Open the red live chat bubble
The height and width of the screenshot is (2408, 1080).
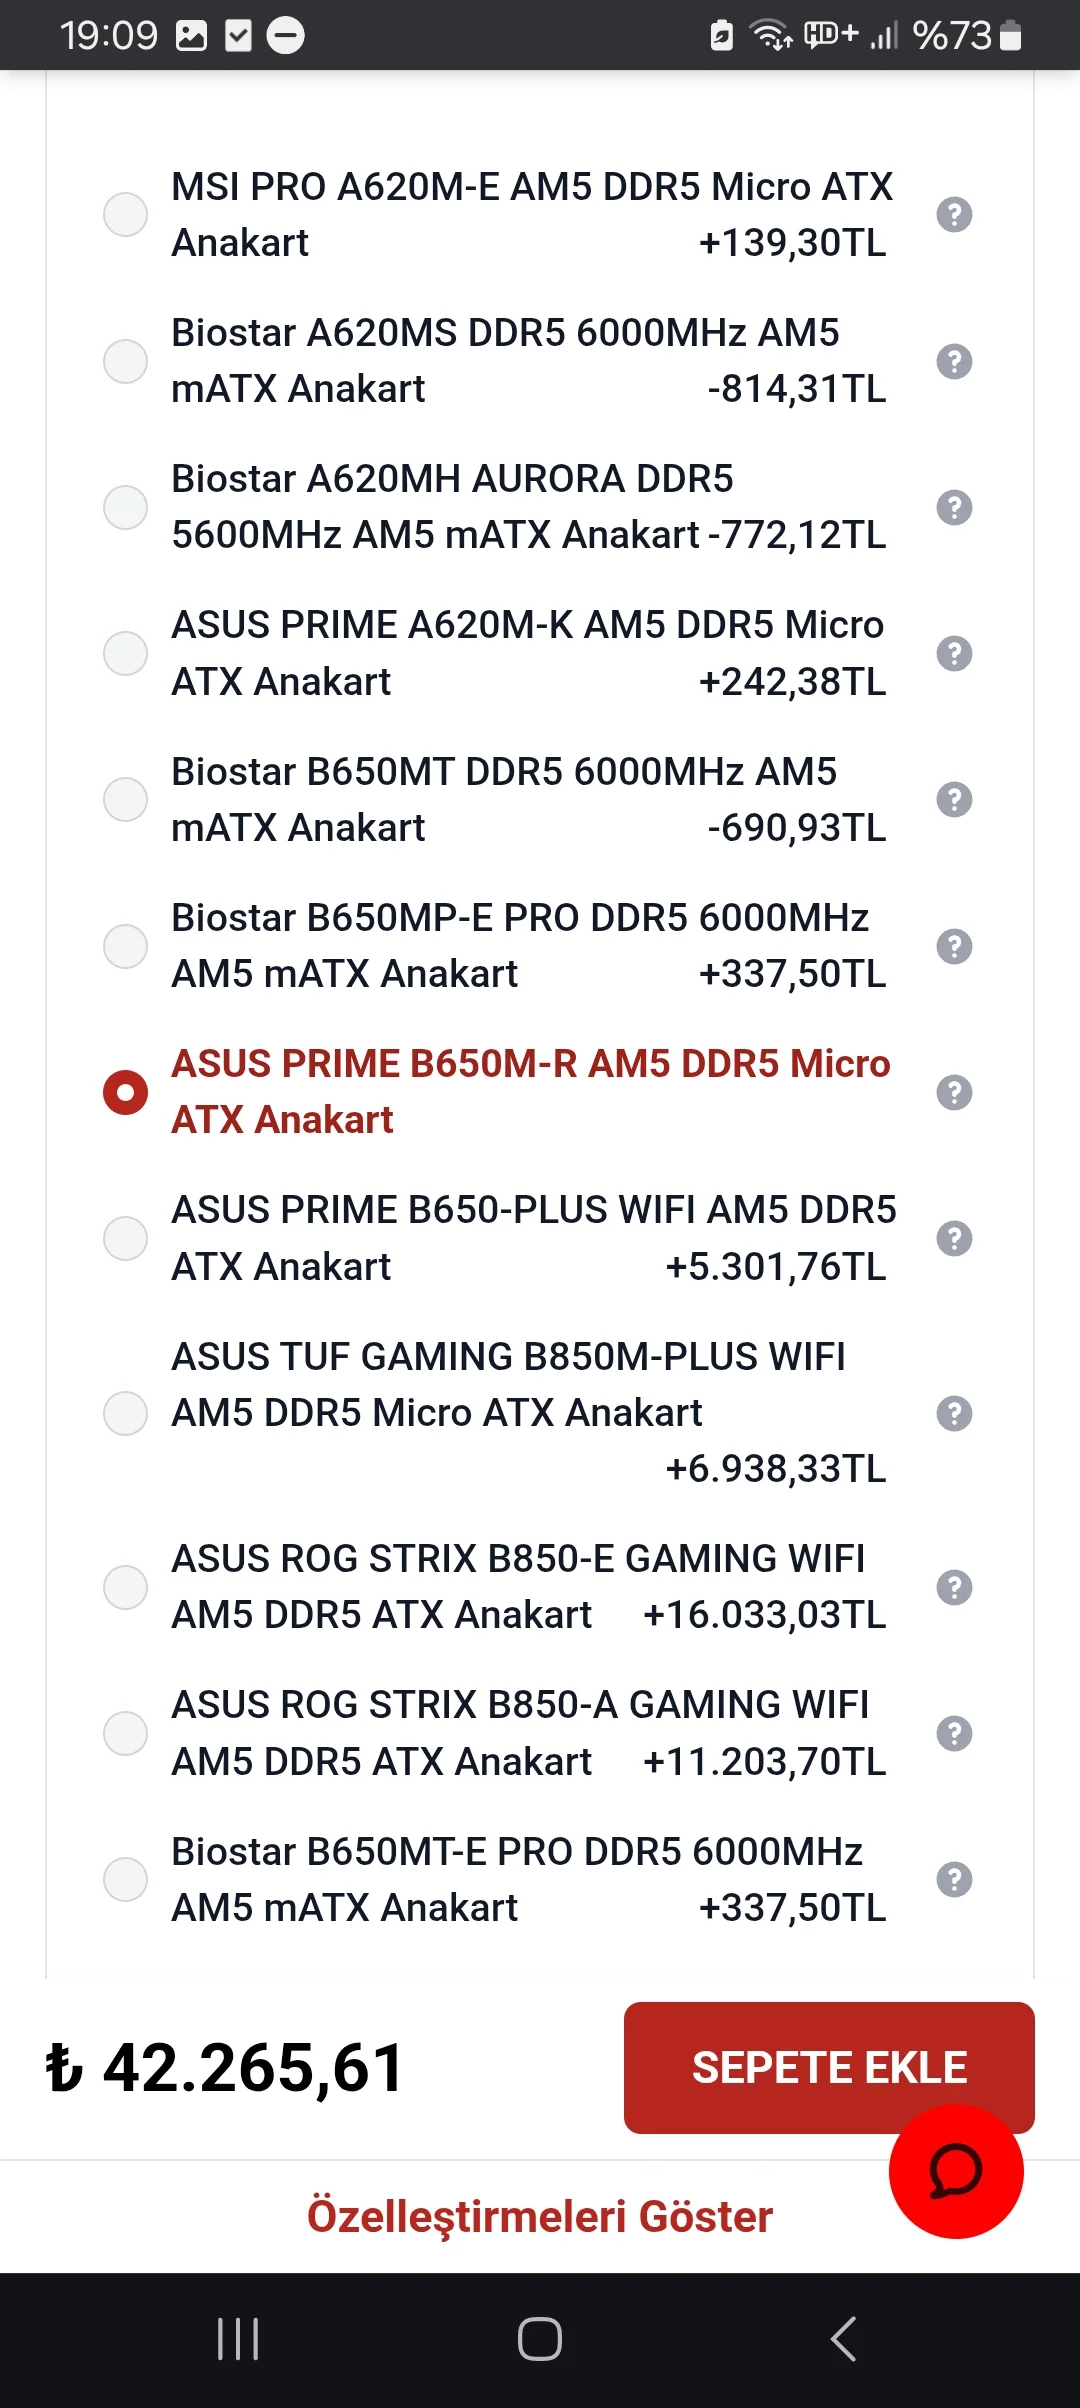[x=955, y=2171]
